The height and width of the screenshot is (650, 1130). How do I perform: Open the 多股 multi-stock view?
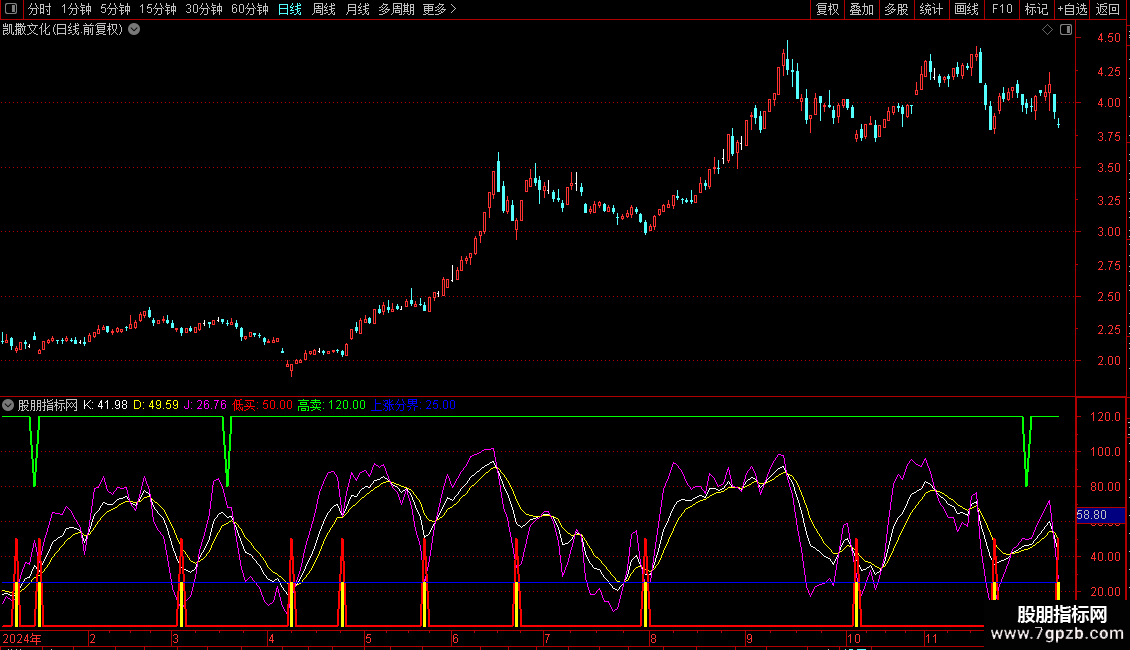tap(896, 9)
